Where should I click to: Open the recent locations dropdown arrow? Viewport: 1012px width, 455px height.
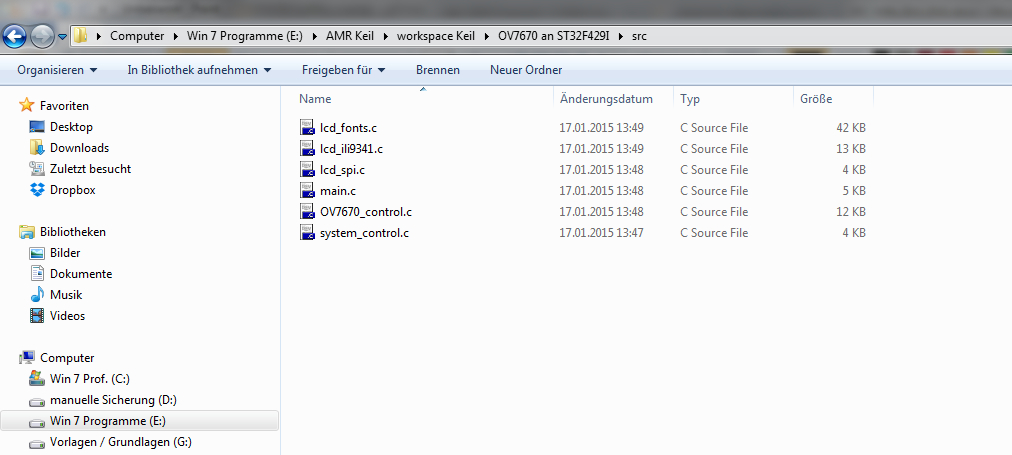[62, 37]
